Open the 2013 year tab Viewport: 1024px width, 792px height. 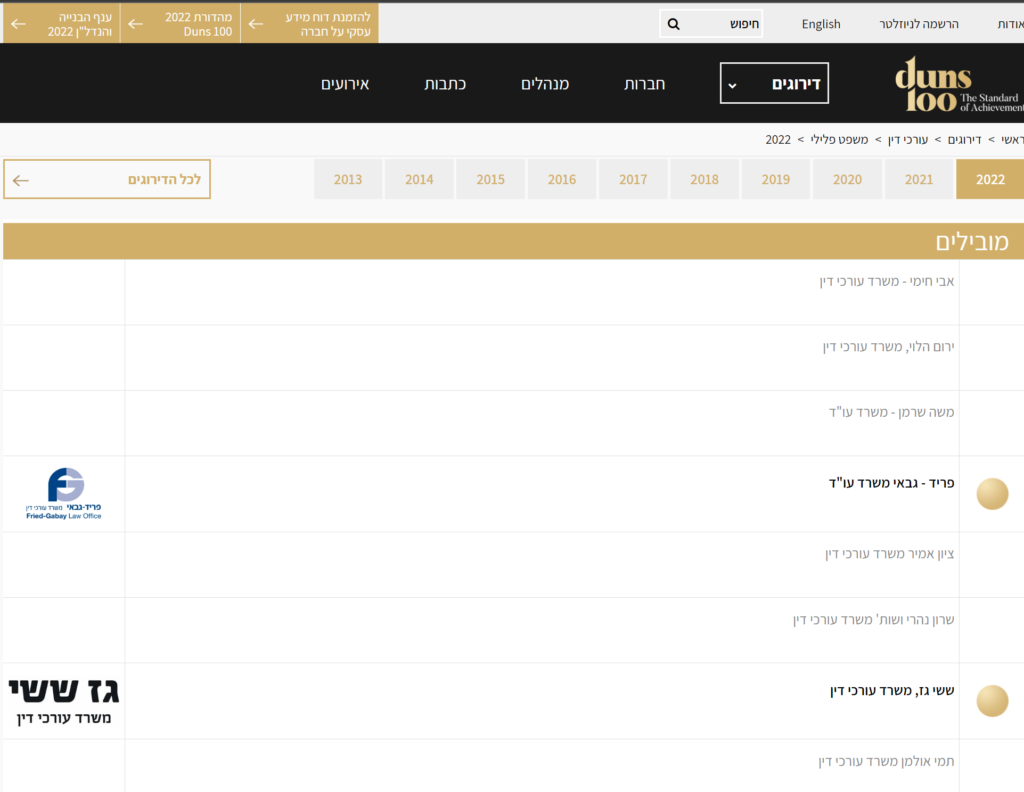[347, 180]
